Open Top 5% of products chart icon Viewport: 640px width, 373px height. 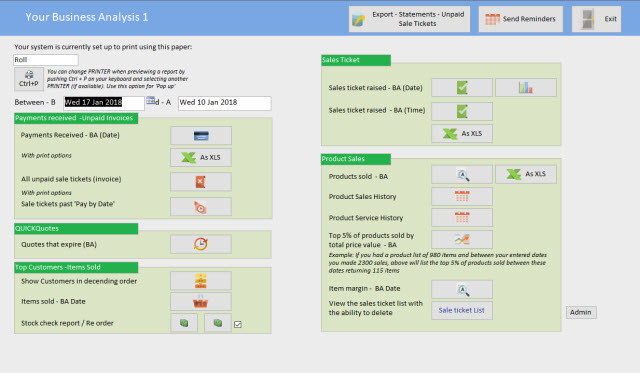[x=462, y=240]
